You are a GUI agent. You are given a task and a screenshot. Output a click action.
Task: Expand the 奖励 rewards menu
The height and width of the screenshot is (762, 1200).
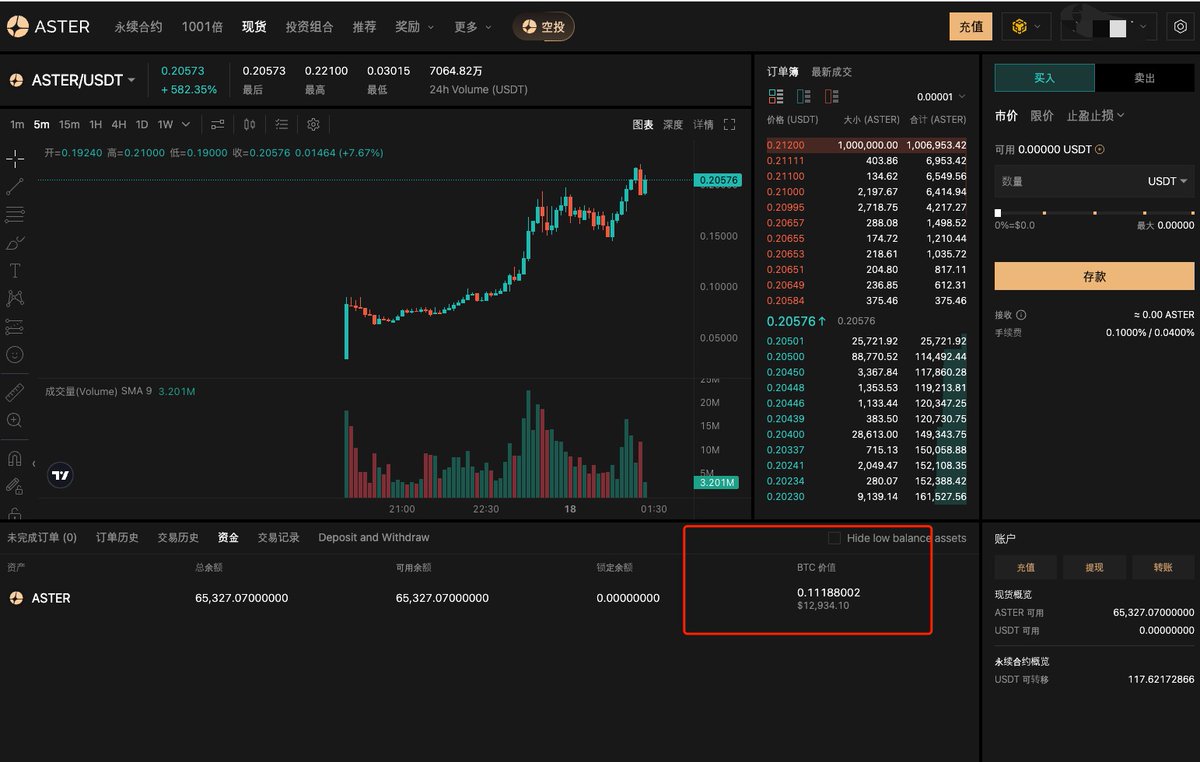(414, 27)
